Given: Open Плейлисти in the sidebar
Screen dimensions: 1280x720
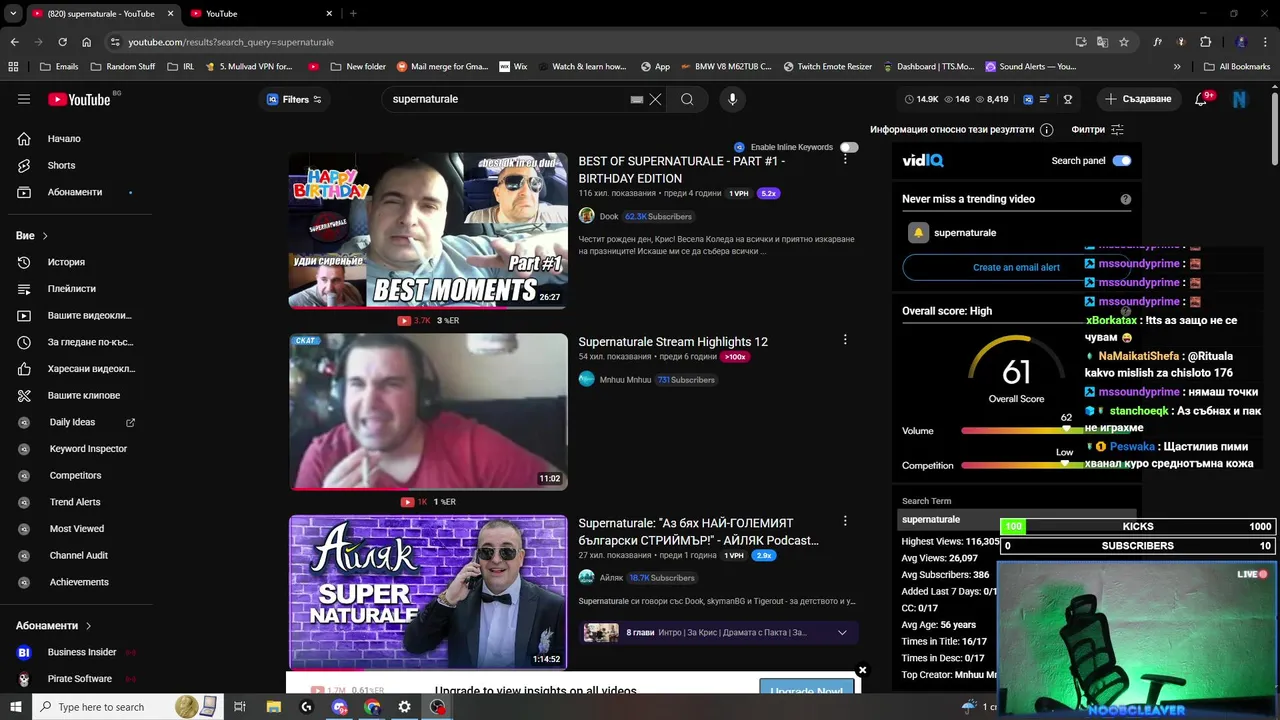Looking at the screenshot, I should tap(72, 289).
